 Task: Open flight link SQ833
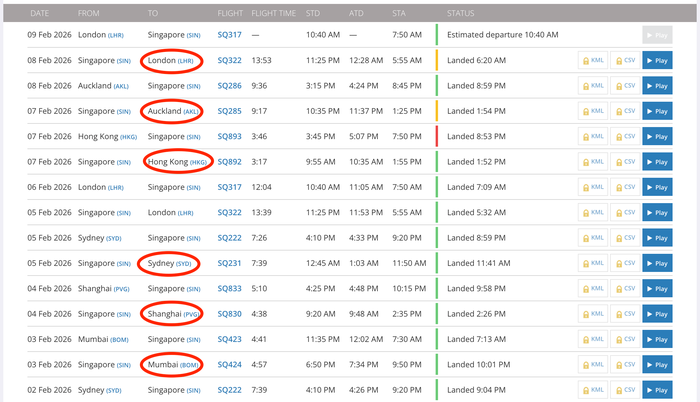229,289
